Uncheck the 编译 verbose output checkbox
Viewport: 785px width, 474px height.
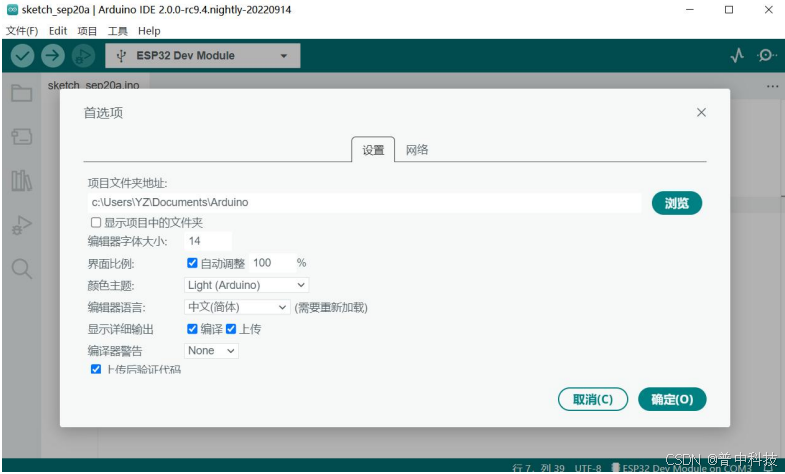(192, 329)
